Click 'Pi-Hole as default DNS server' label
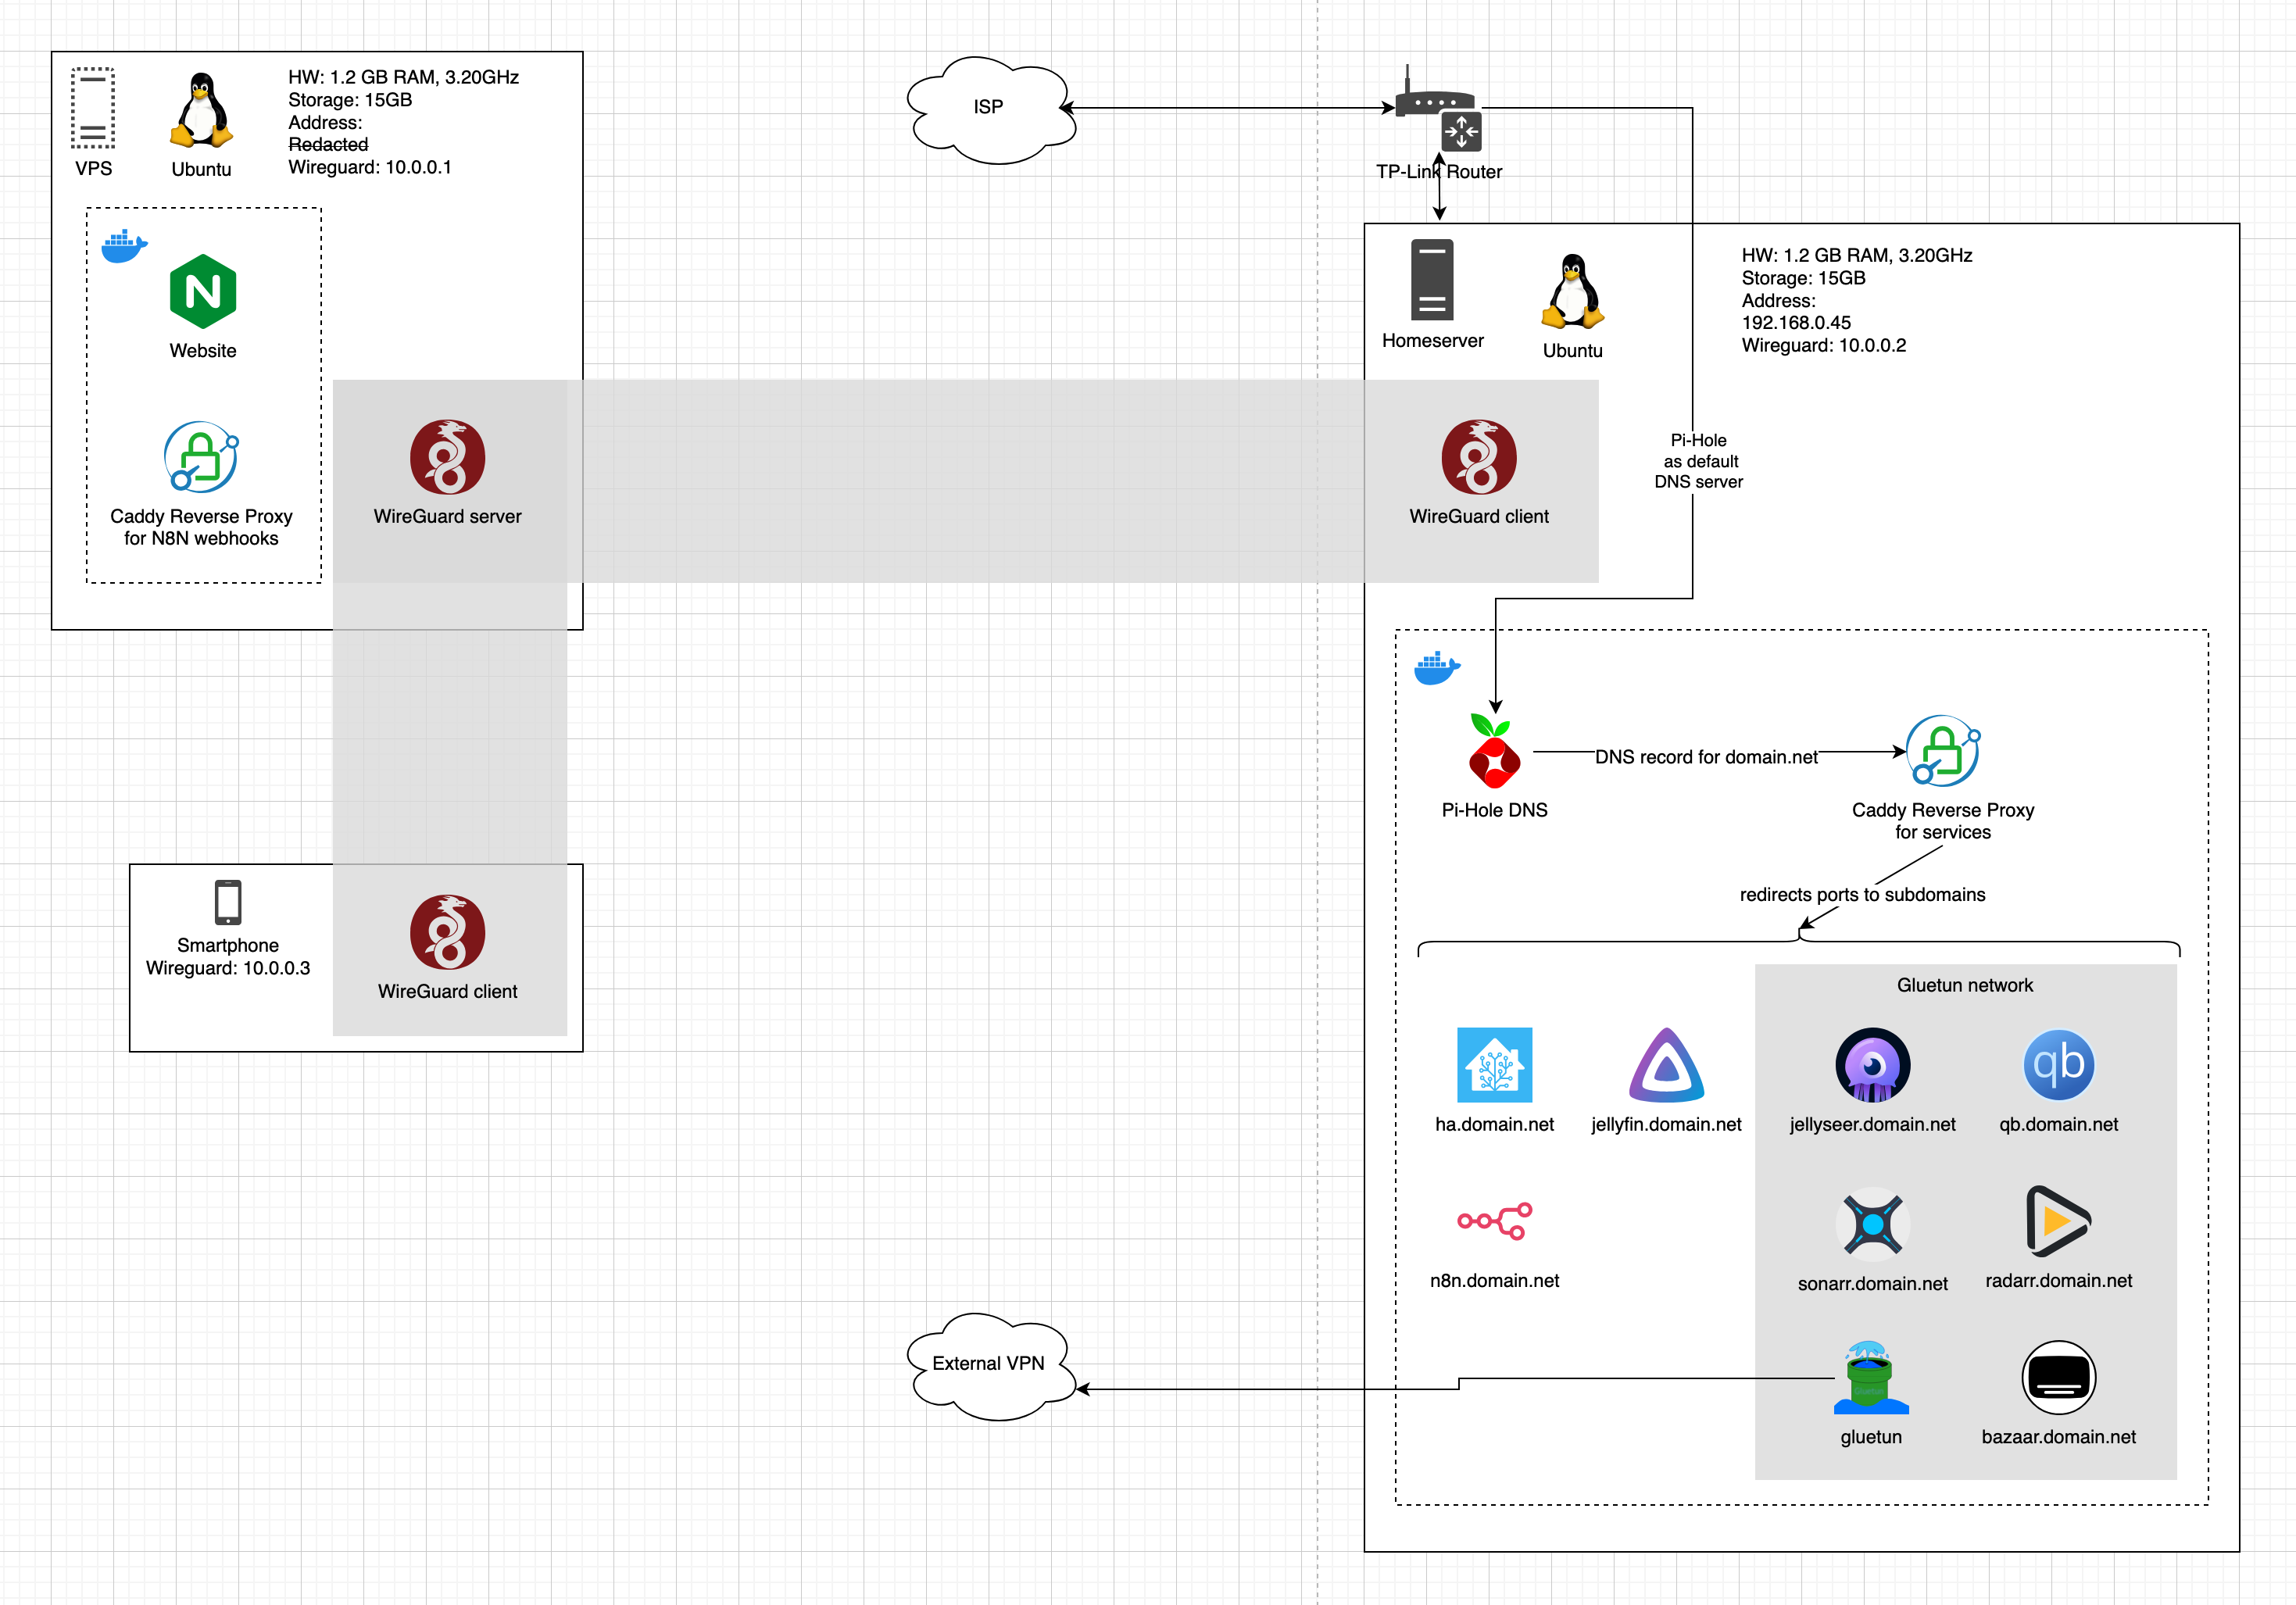Image resolution: width=2296 pixels, height=1605 pixels. pos(1698,461)
